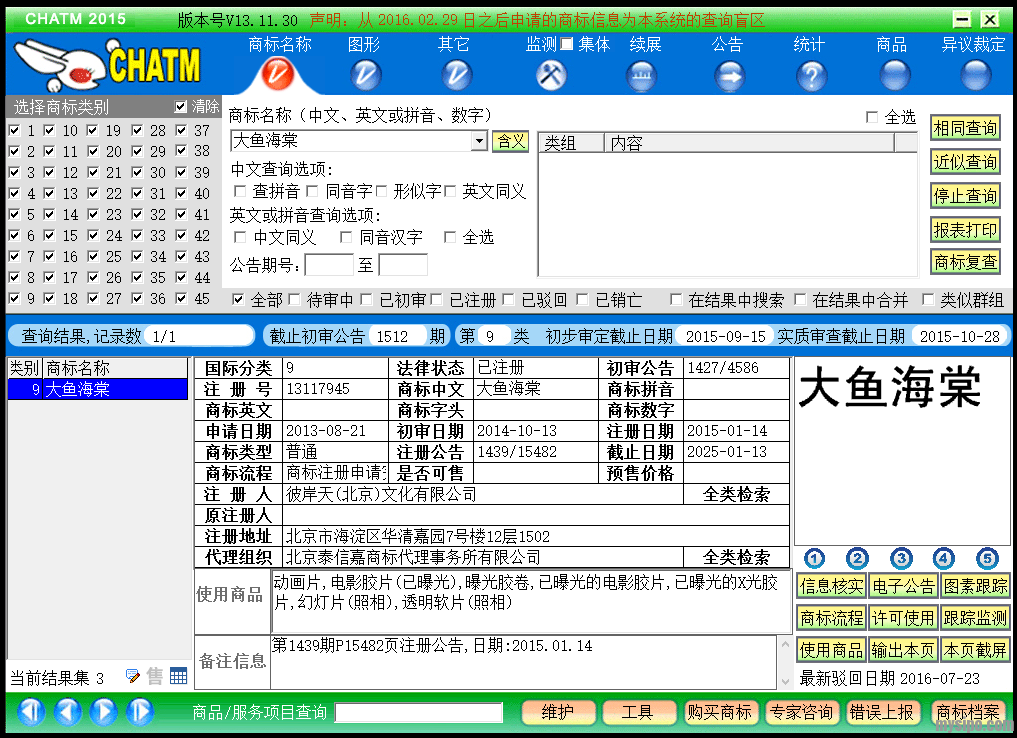
Task: Open the 公告 announcement arrow icon
Action: coord(729,75)
